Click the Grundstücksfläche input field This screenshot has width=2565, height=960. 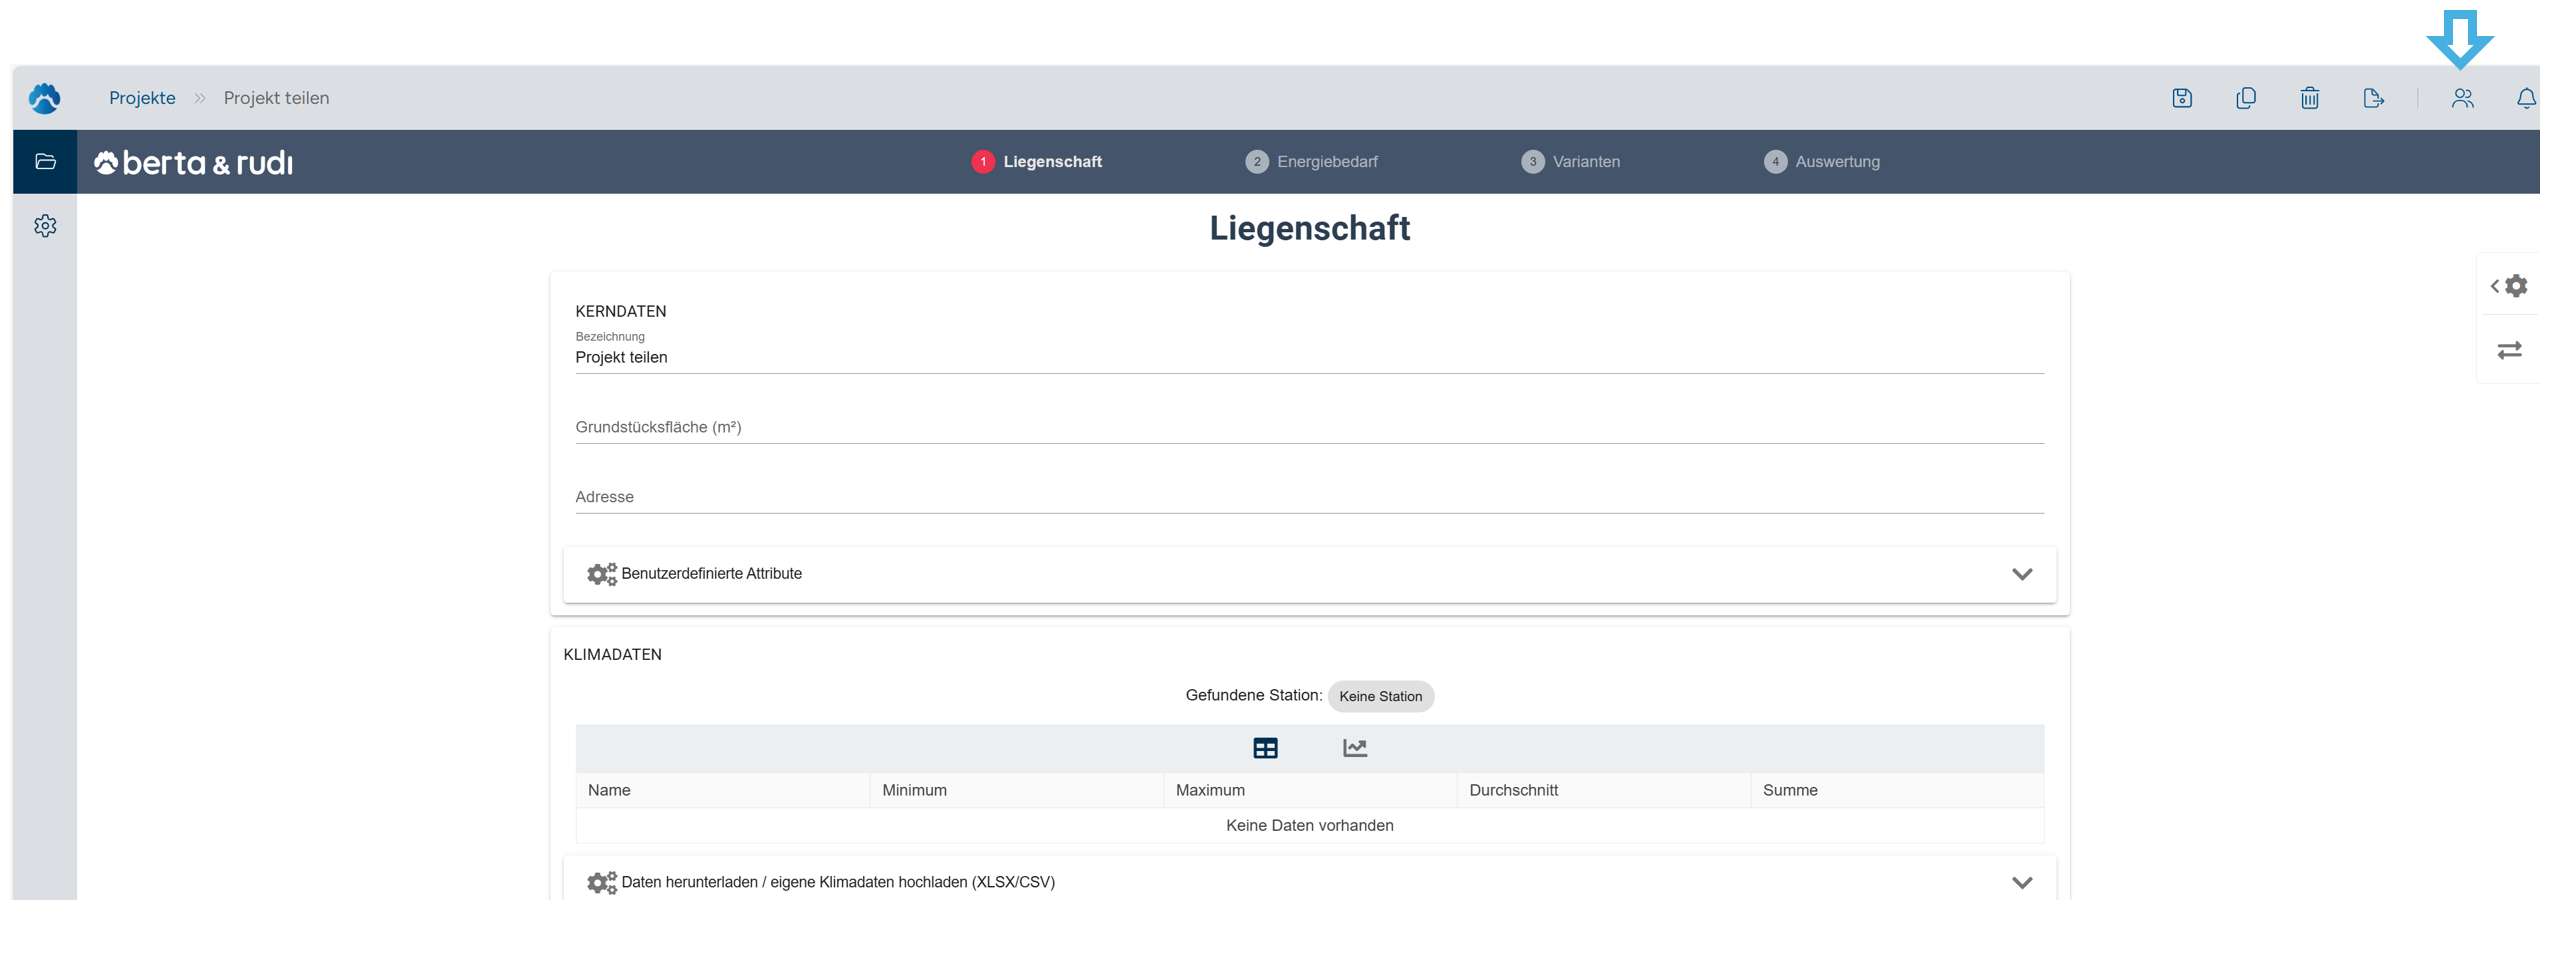click(1308, 427)
